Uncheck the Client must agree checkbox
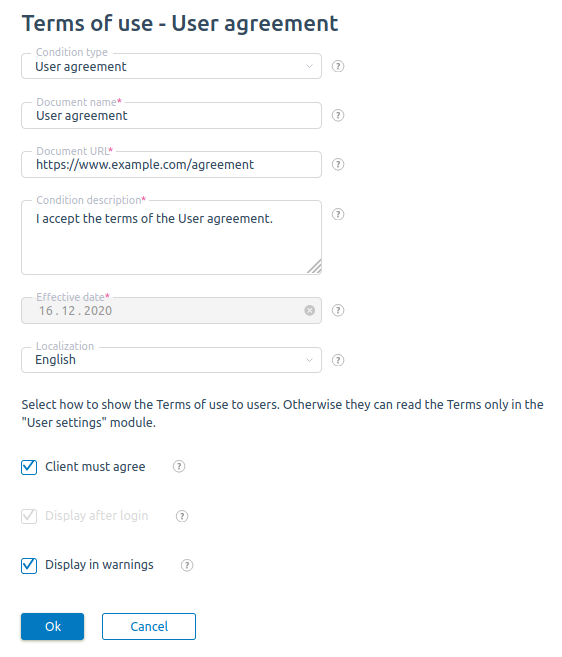Viewport: 562px width, 657px height. click(29, 467)
